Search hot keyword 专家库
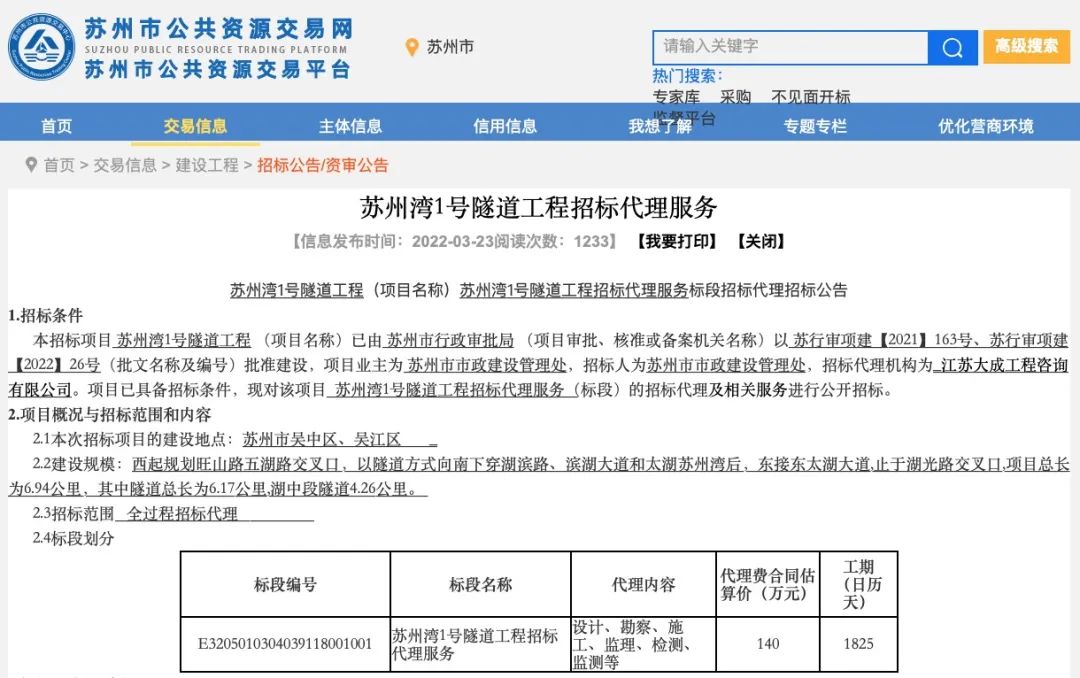This screenshot has height=678, width=1080. pos(676,97)
